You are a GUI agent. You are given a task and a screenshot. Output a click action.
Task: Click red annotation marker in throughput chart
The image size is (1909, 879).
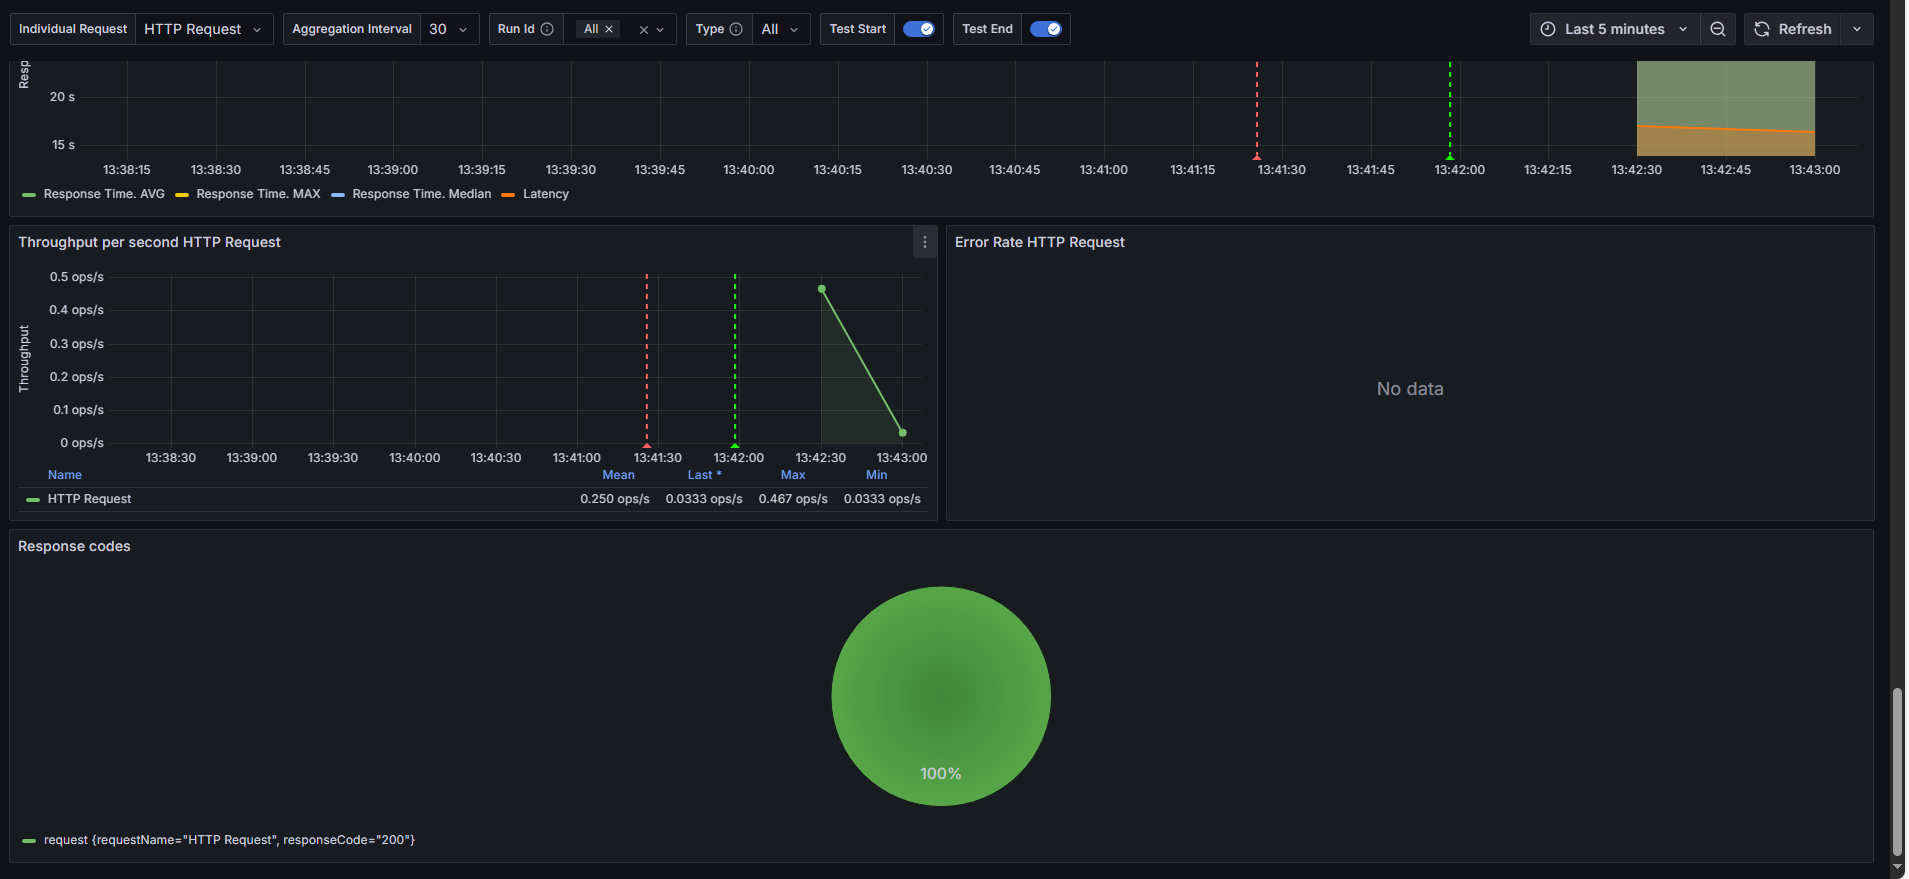[x=647, y=444]
